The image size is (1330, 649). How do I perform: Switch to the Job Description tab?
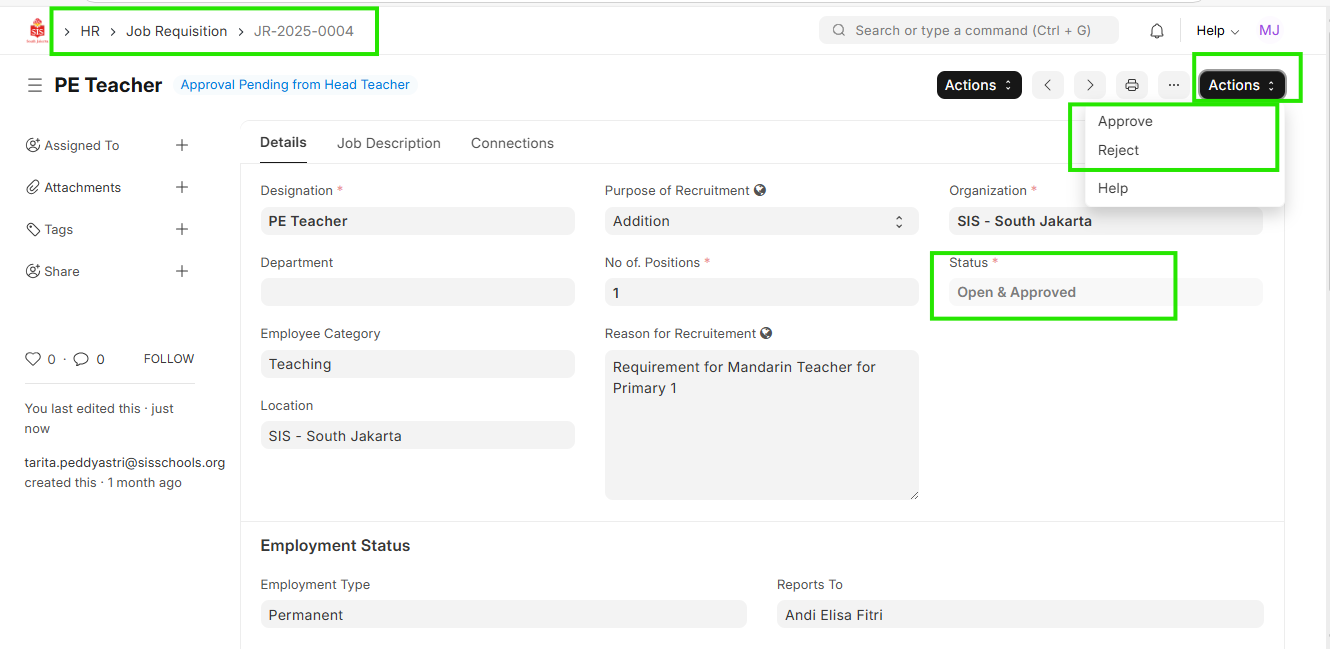388,143
